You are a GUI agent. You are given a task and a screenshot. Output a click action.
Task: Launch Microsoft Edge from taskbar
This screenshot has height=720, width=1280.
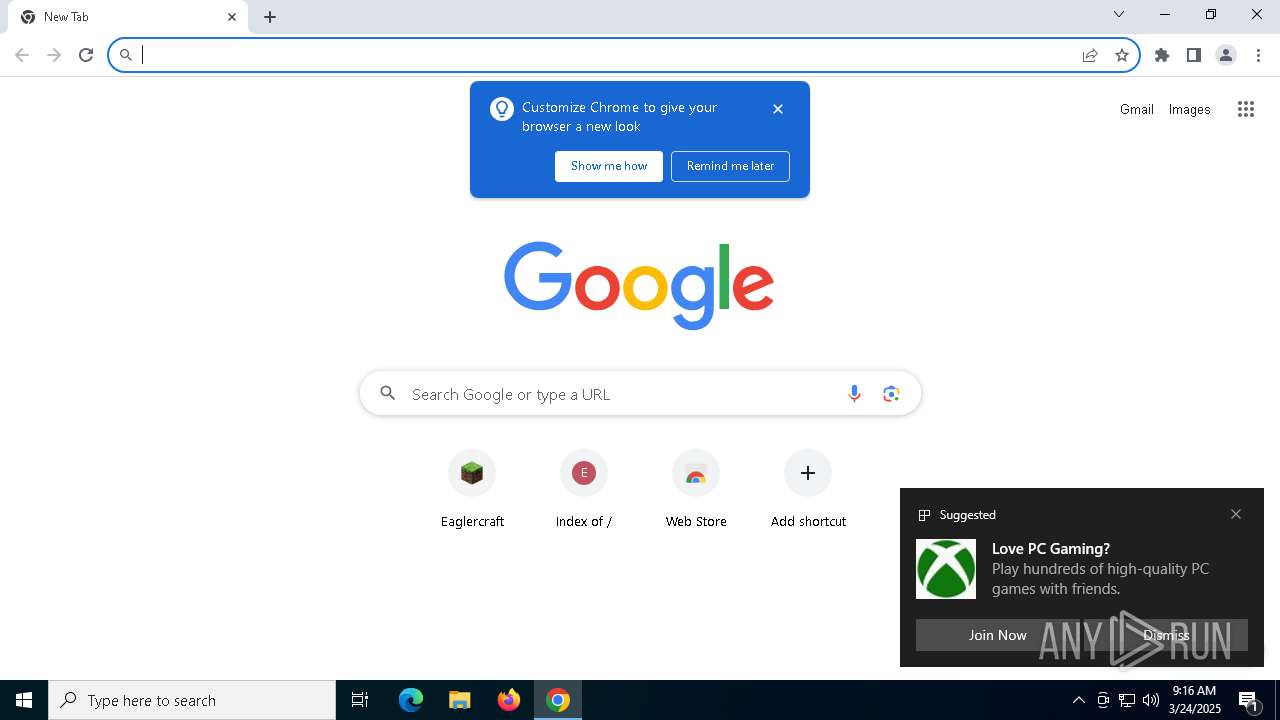click(x=411, y=700)
